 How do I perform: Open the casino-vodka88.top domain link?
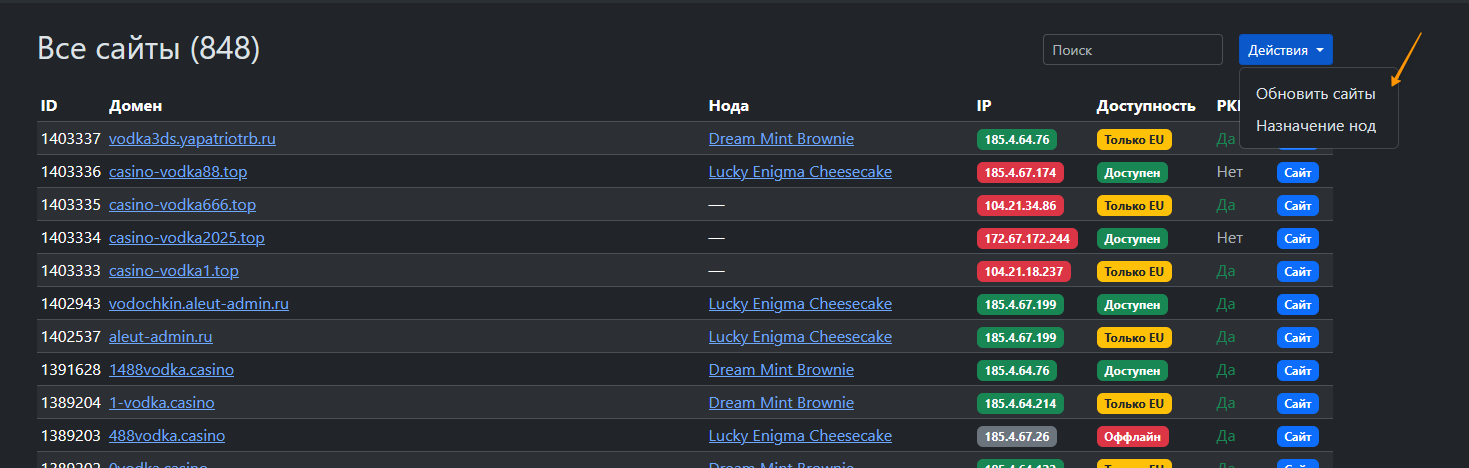click(178, 172)
